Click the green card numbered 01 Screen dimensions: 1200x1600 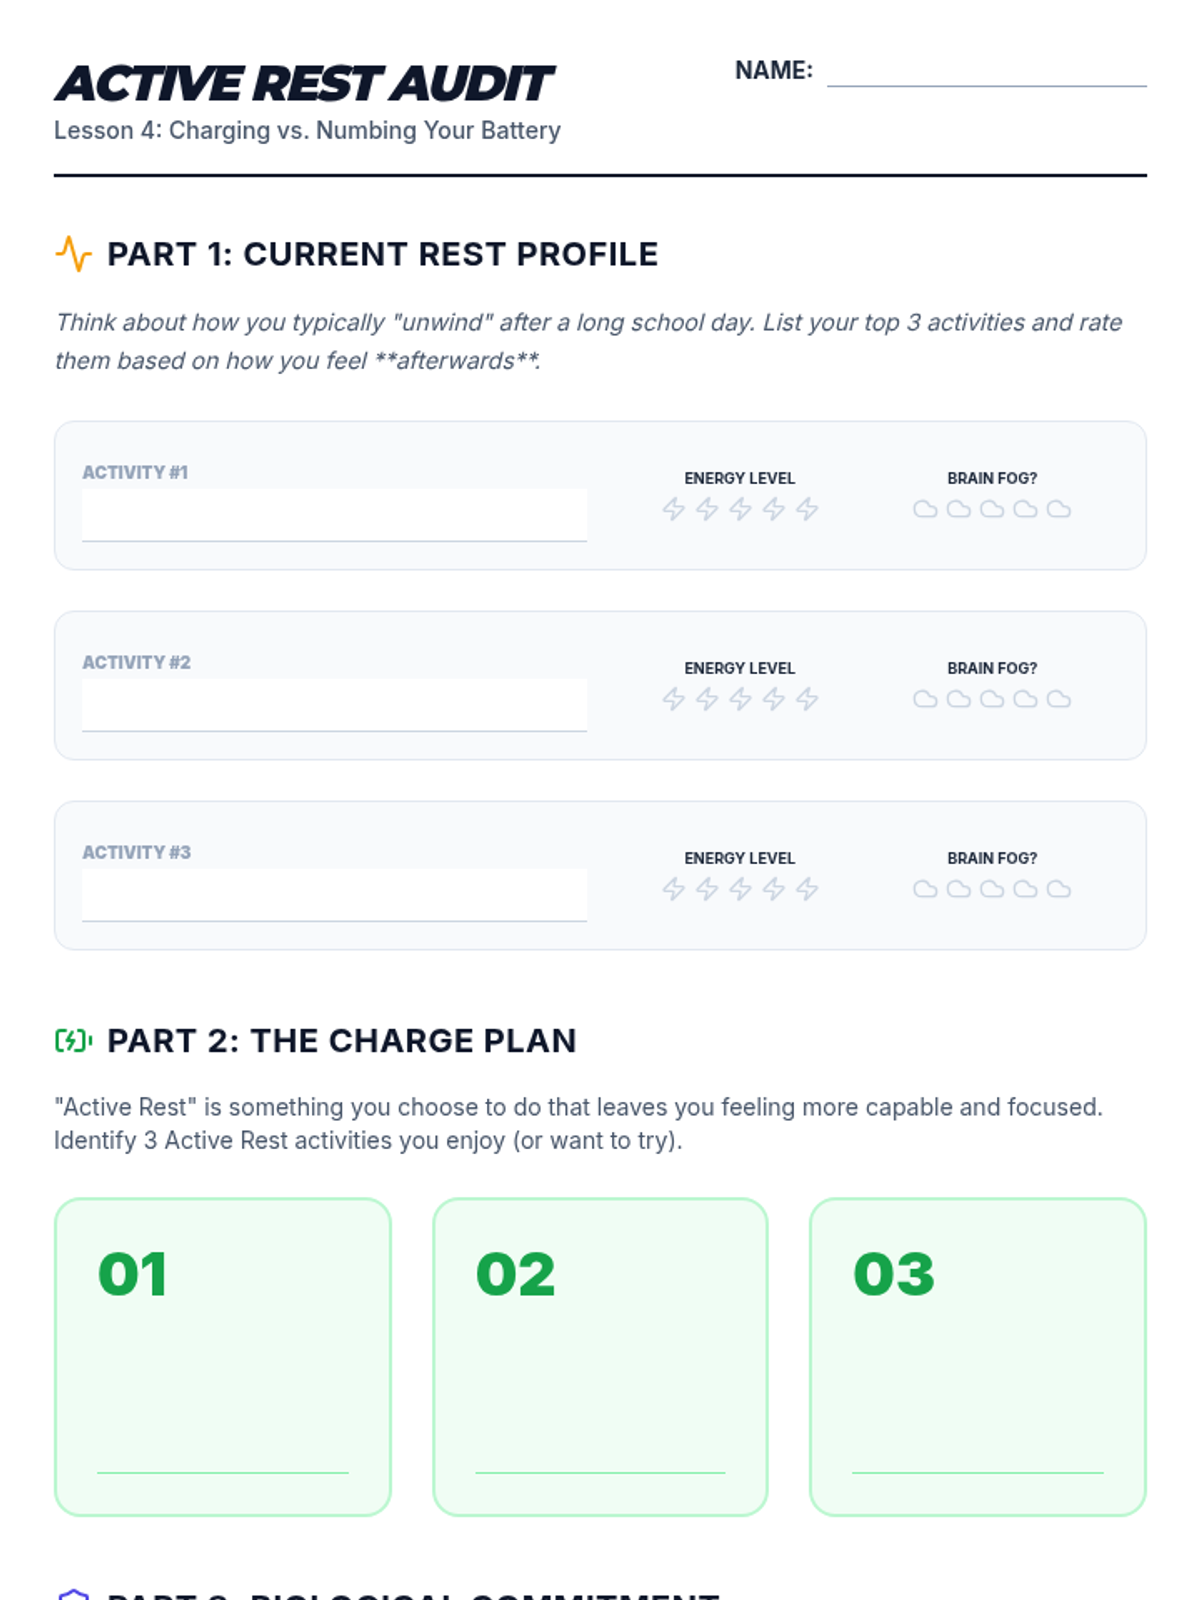point(223,1357)
